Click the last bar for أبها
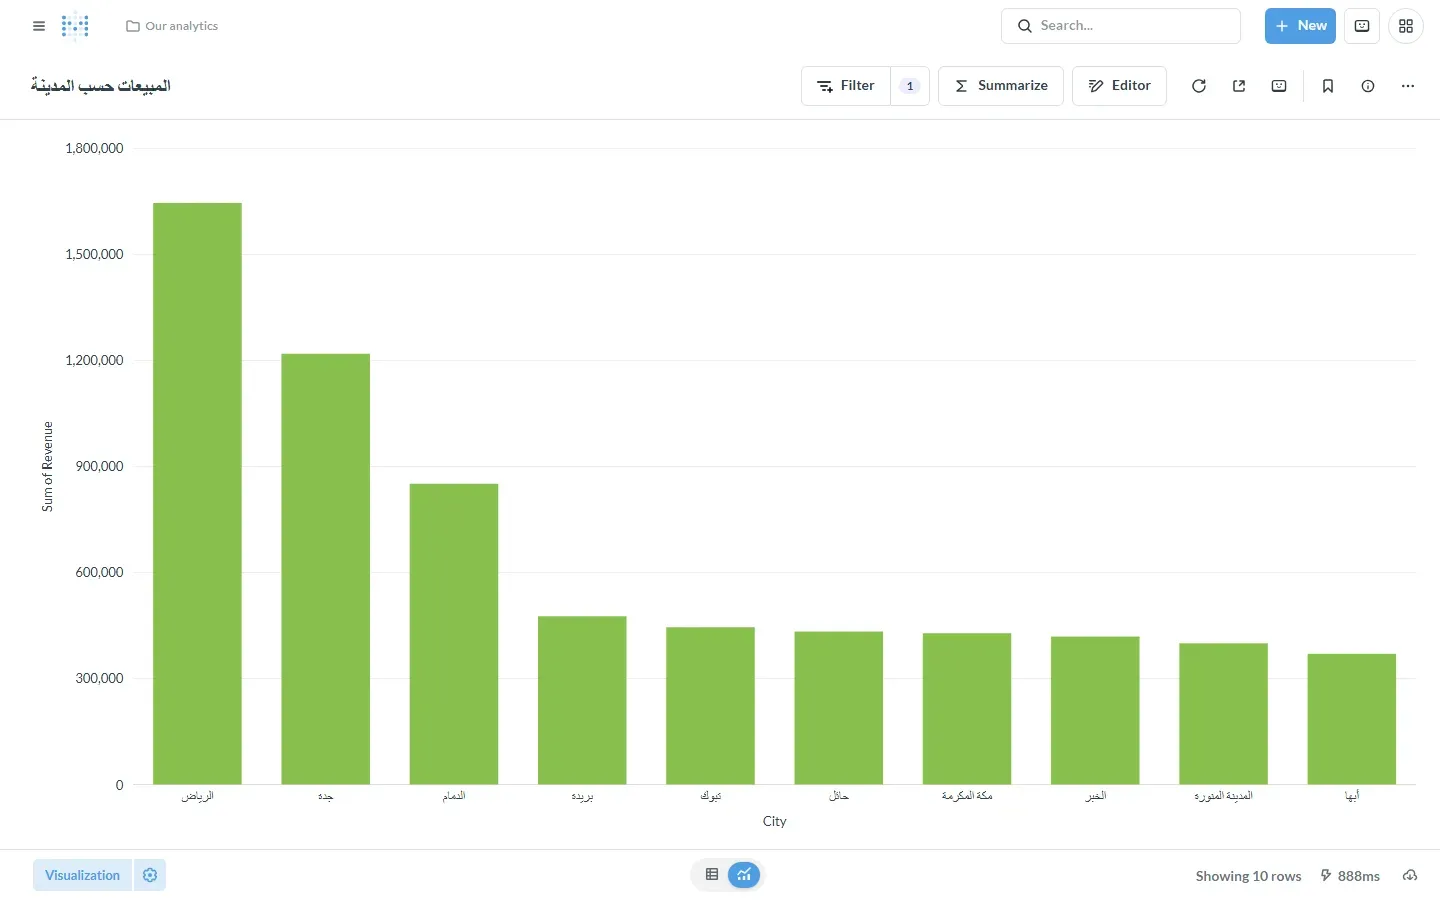1440x900 pixels. (x=1352, y=719)
